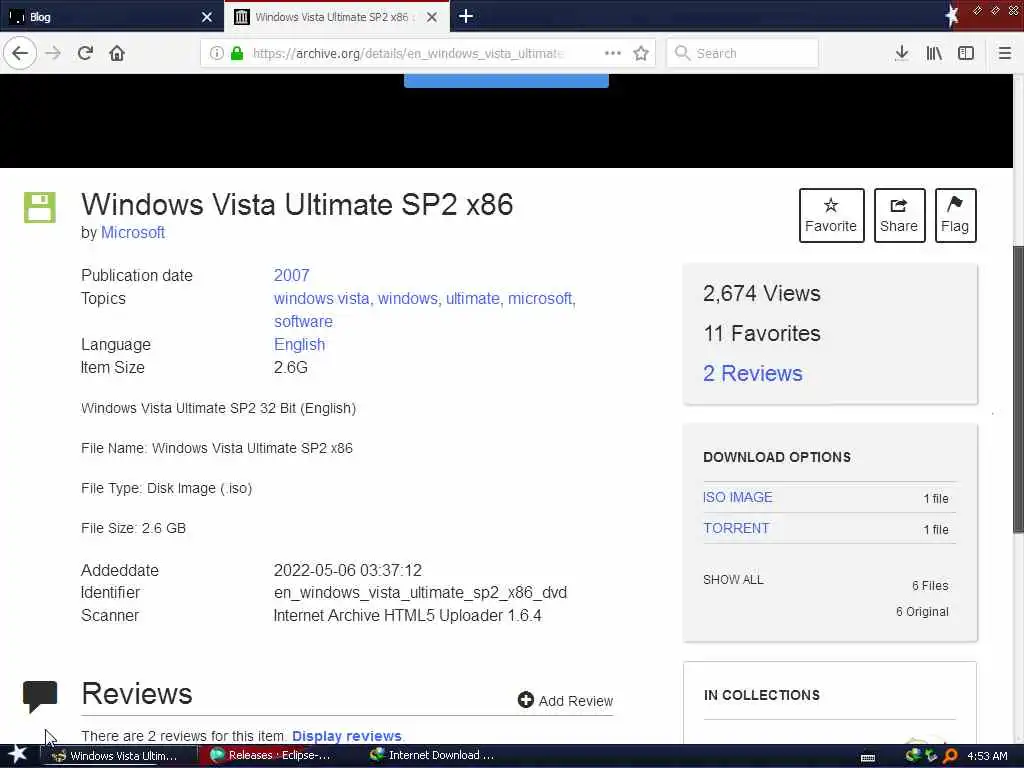Select the identifier en_windows_vista_ultimate_sp2_x86_dvd text
Screen dimensions: 1024x768
(420, 593)
